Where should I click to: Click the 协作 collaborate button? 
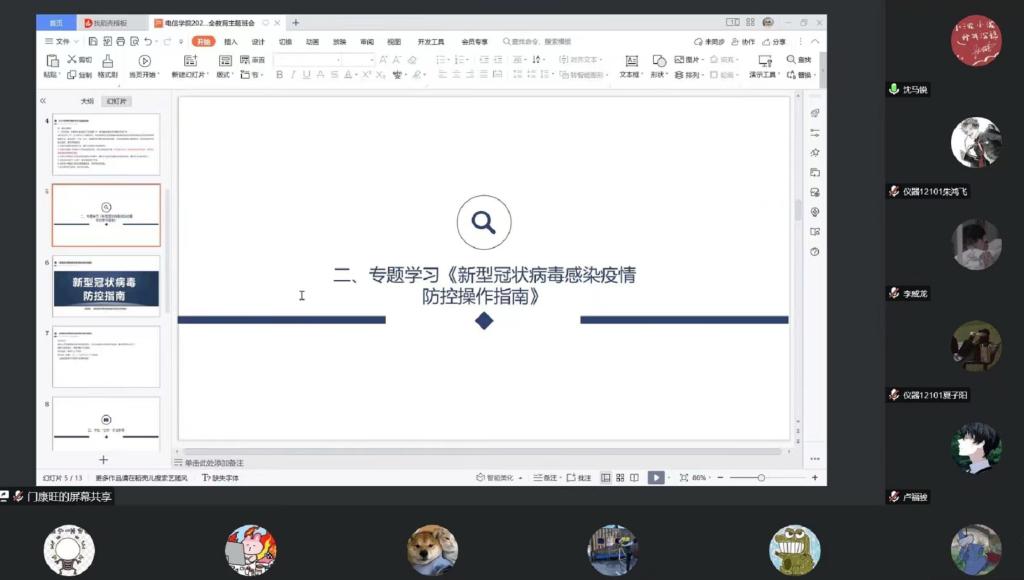click(742, 41)
